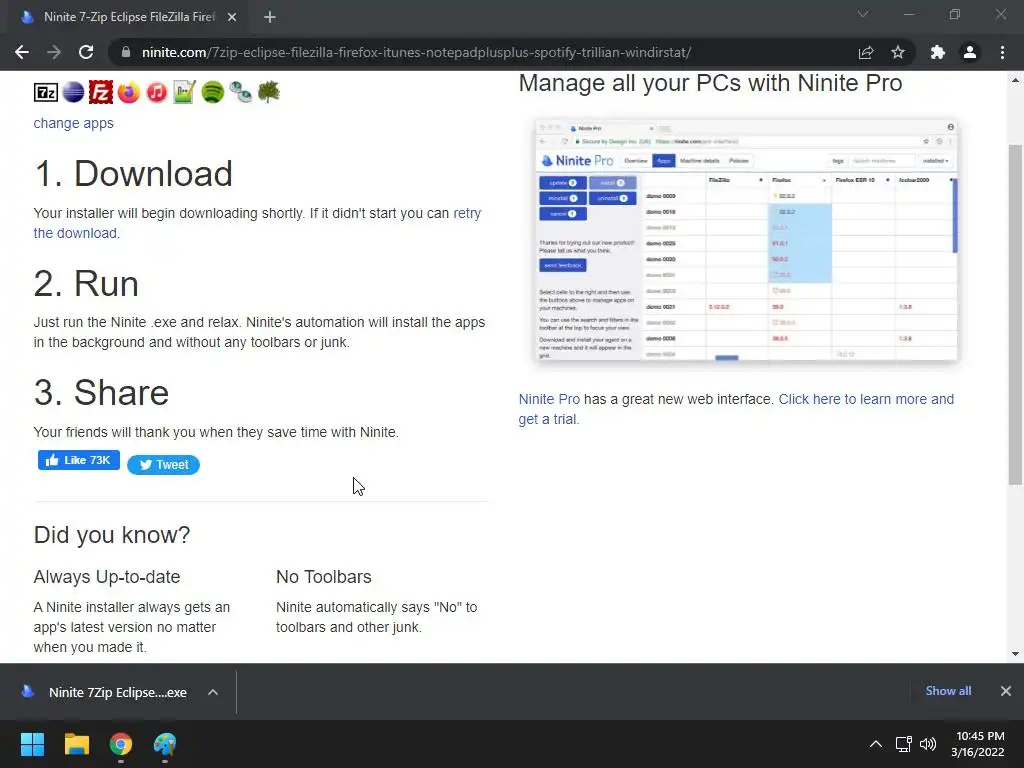Go back to the previous page
Screen dimensions: 1024x768
[22, 52]
